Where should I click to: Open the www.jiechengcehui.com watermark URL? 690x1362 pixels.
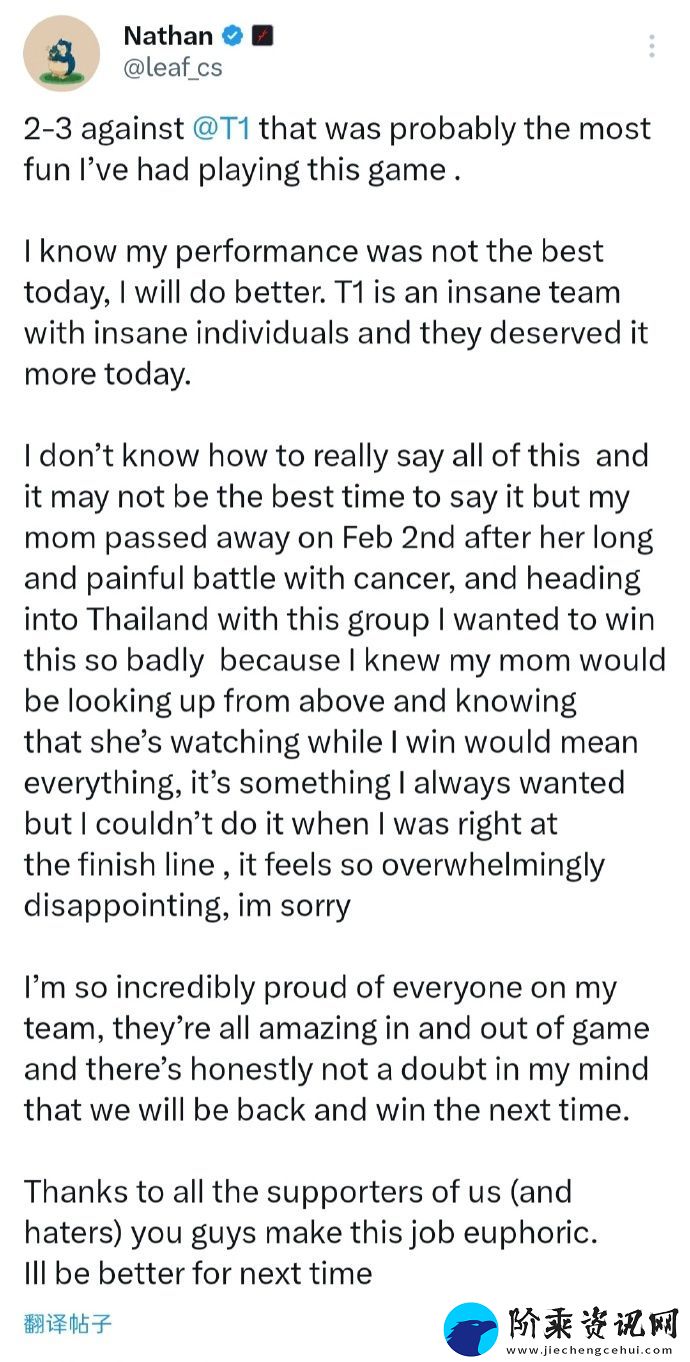click(x=590, y=1349)
